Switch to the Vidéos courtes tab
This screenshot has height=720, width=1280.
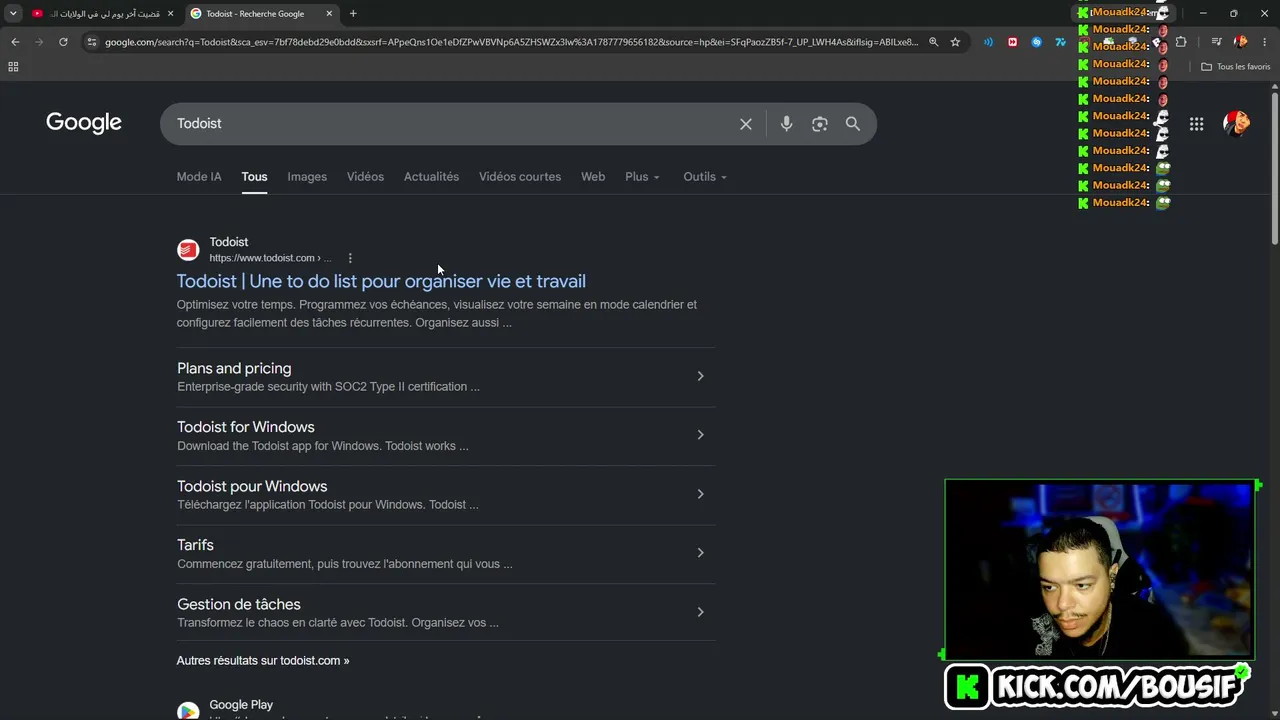[x=520, y=177]
